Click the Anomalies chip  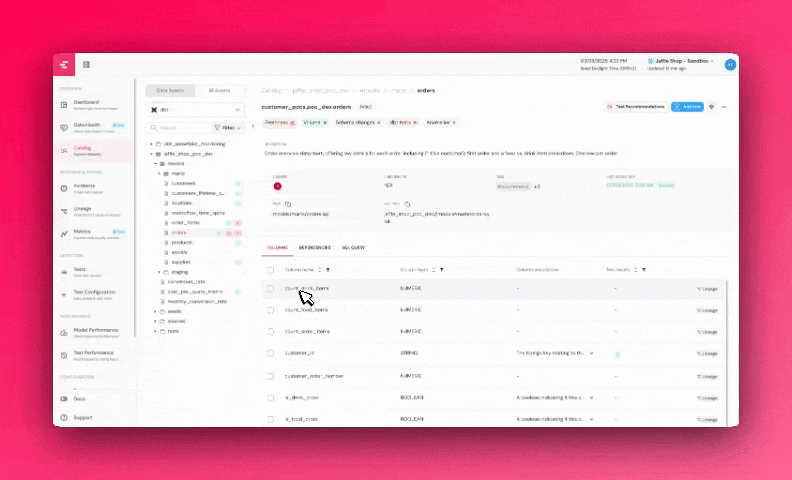pos(440,122)
